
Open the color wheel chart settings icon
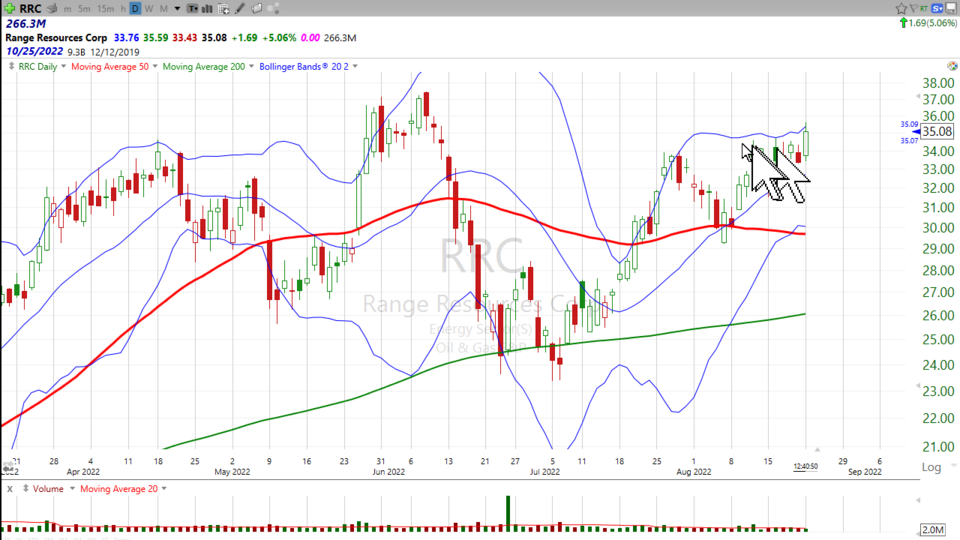(x=951, y=66)
